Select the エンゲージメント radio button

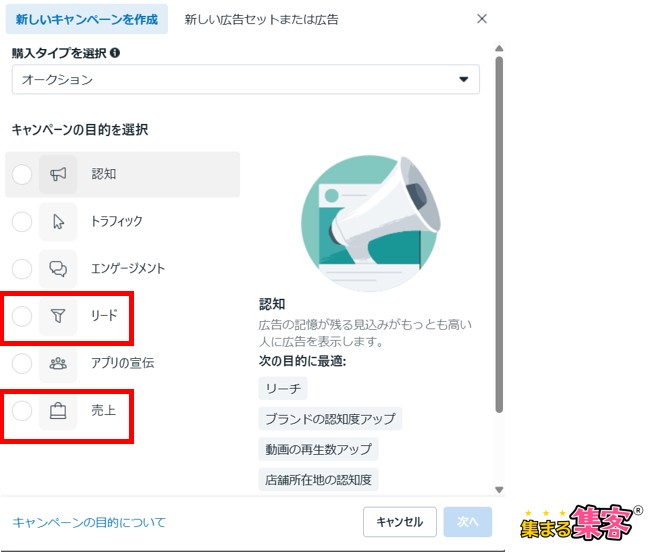pyautogui.click(x=22, y=269)
